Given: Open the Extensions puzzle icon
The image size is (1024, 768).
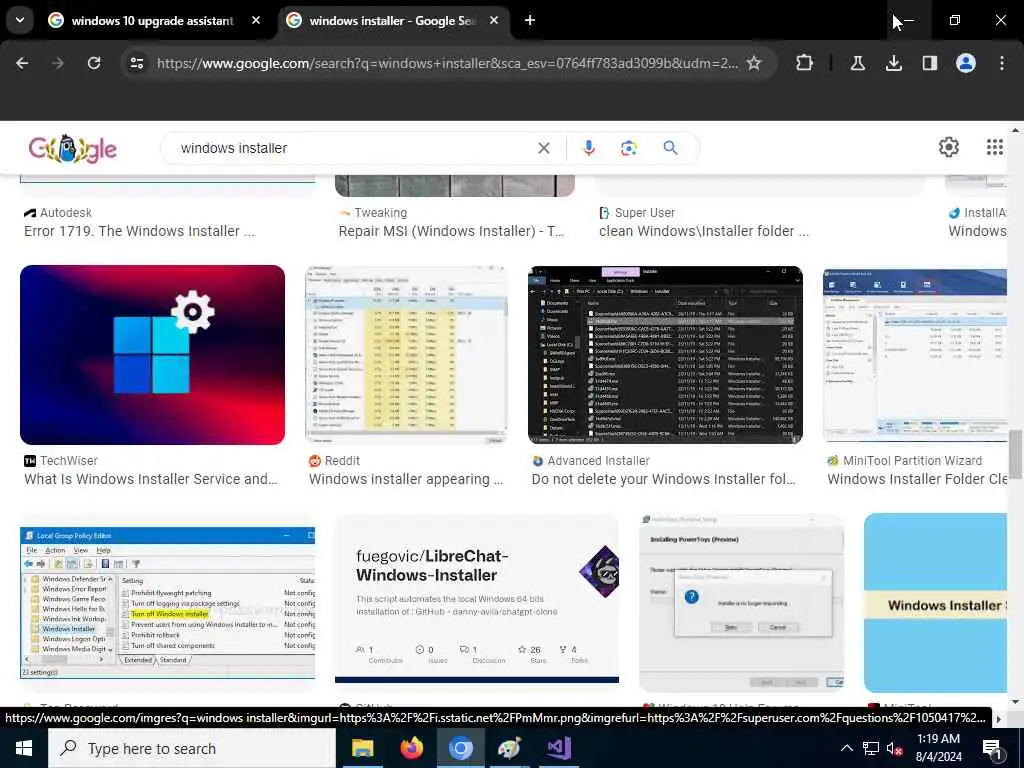Looking at the screenshot, I should pos(805,63).
